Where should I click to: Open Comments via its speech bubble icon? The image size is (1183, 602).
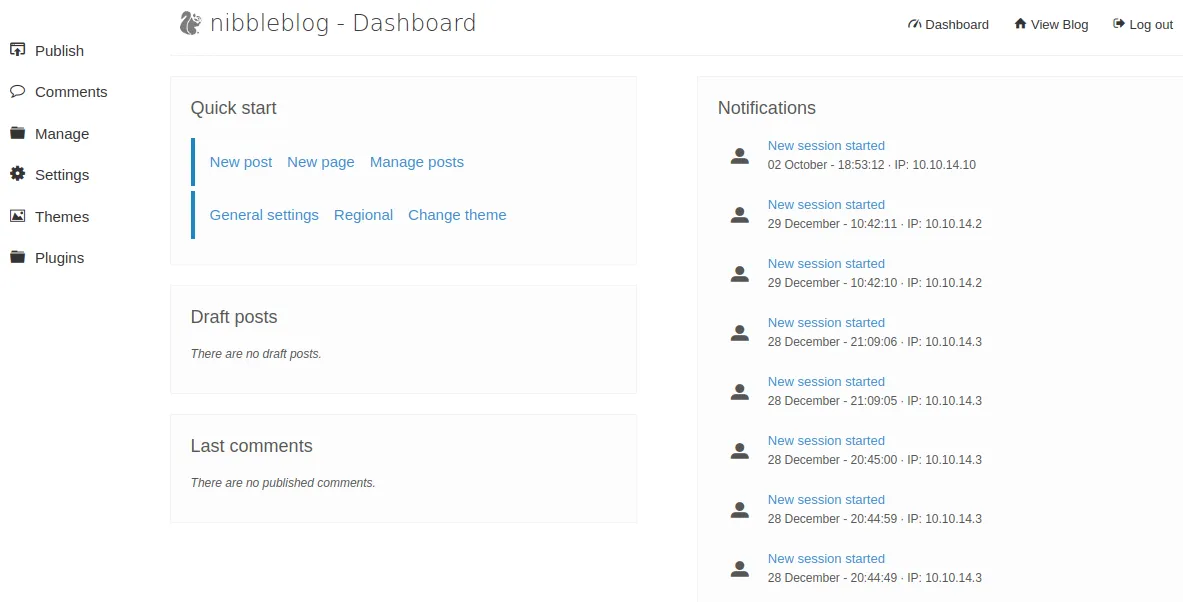pyautogui.click(x=17, y=91)
